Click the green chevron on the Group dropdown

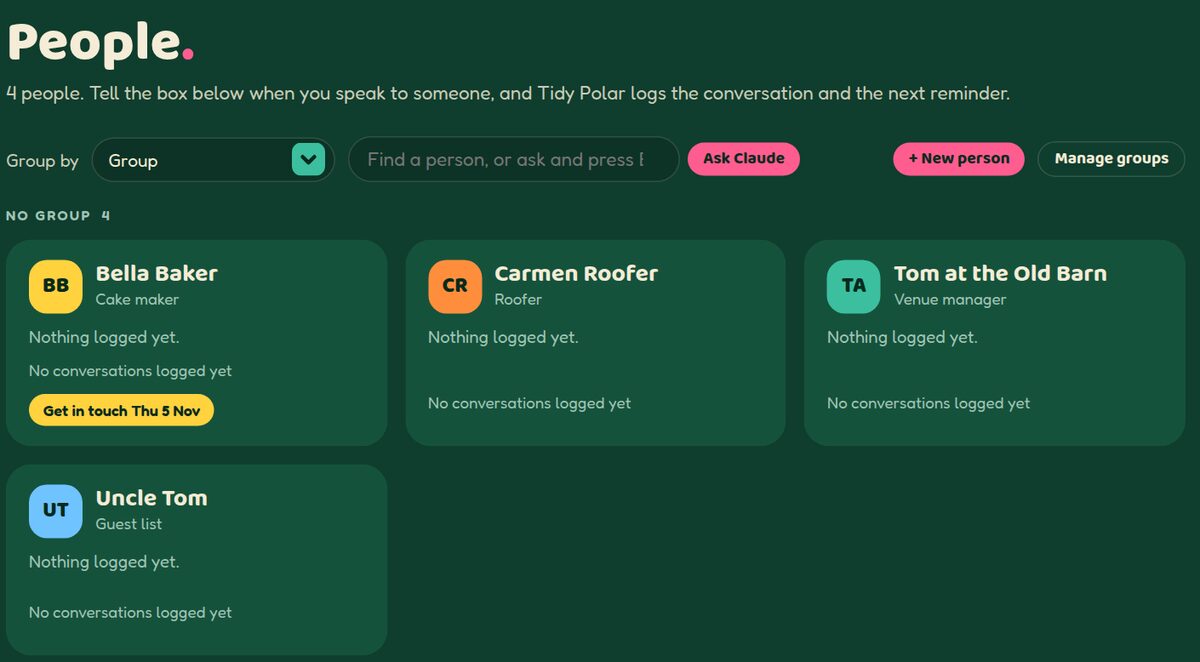309,160
